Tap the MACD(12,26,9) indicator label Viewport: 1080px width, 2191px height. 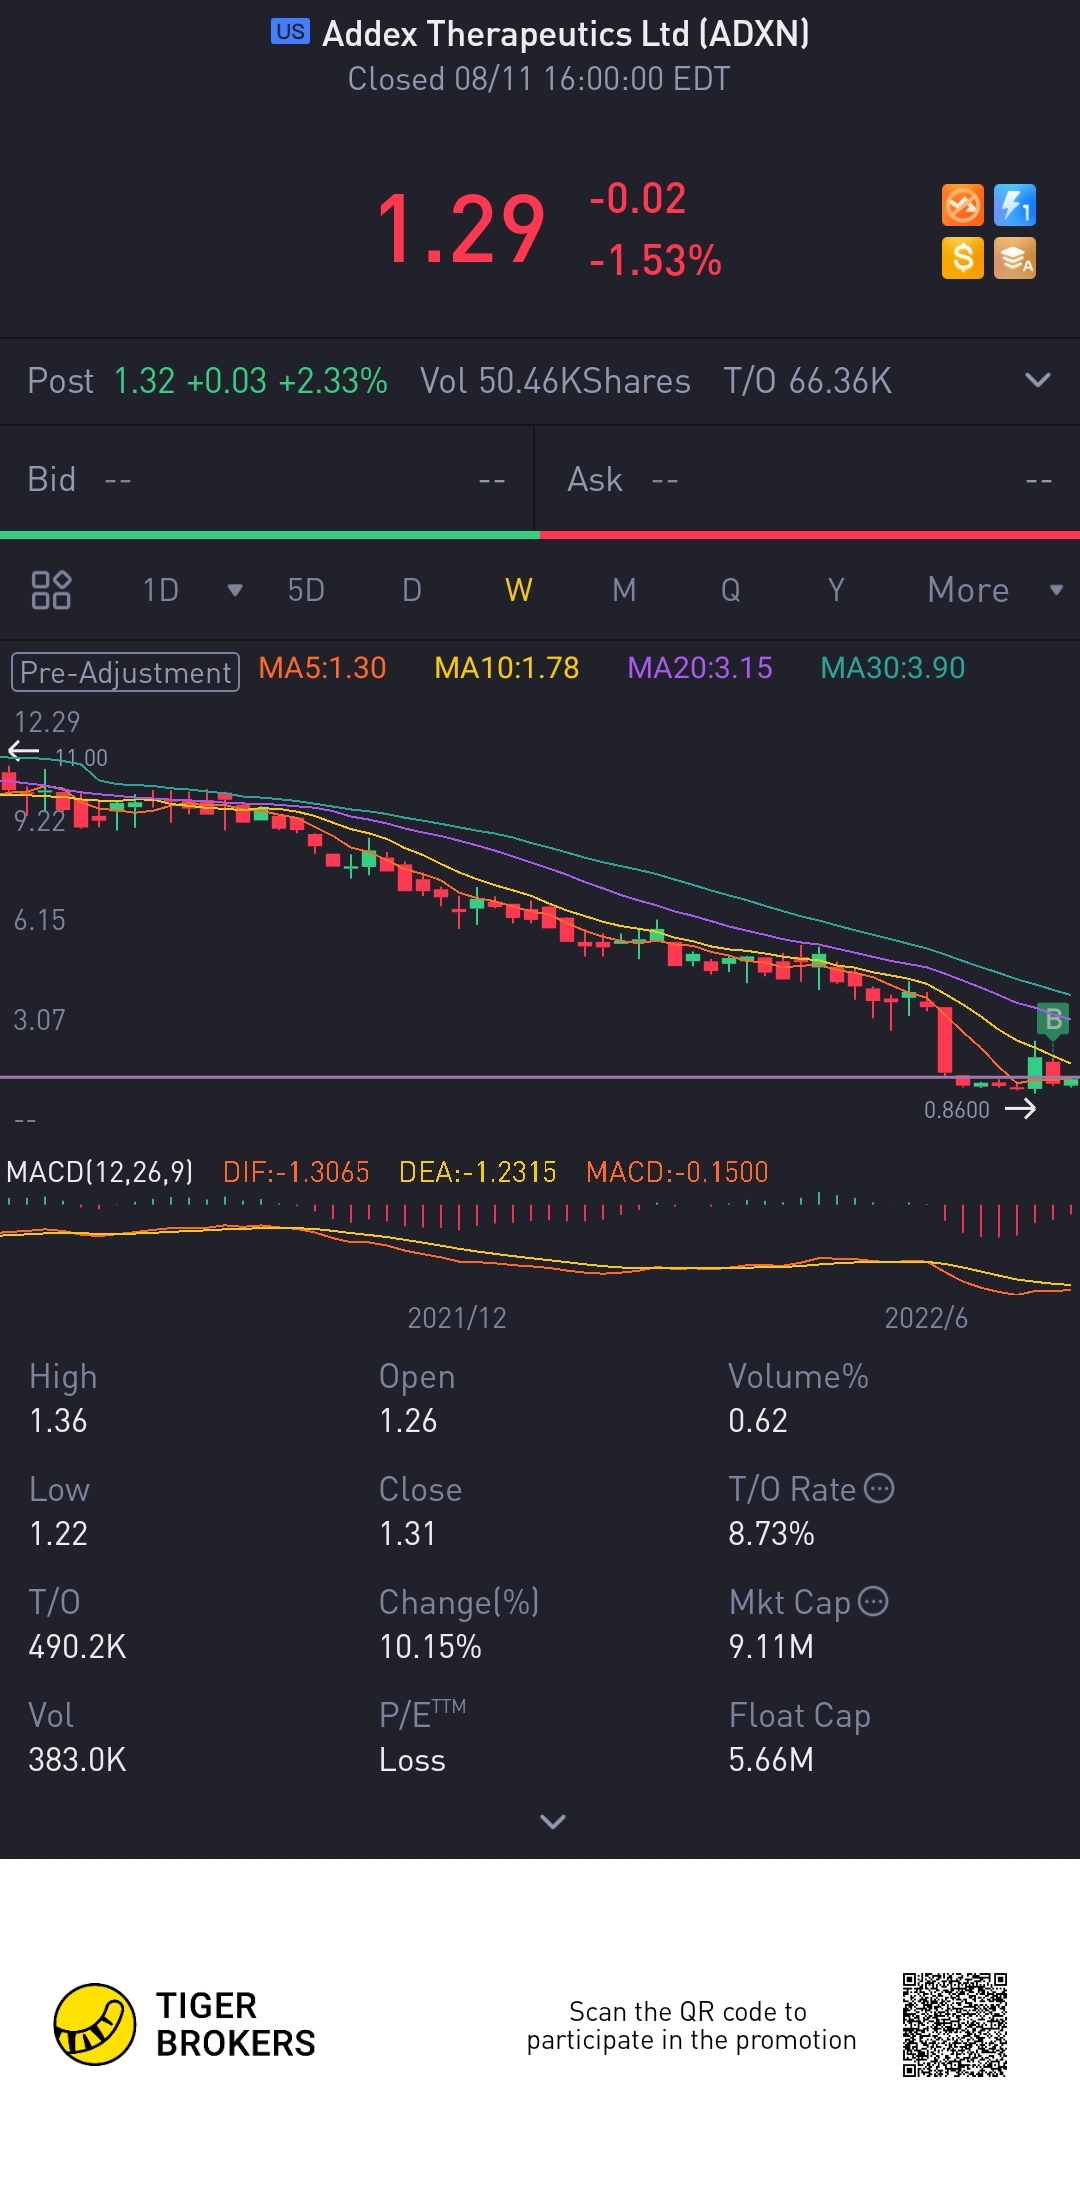tap(100, 1172)
